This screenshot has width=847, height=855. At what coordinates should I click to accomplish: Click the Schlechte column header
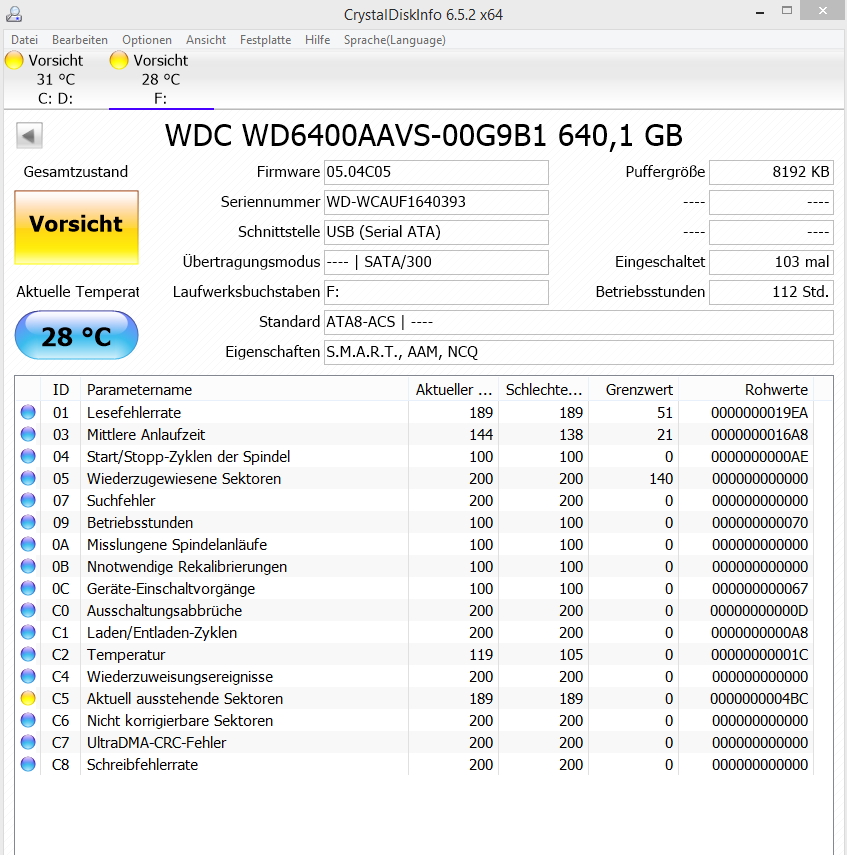point(543,389)
